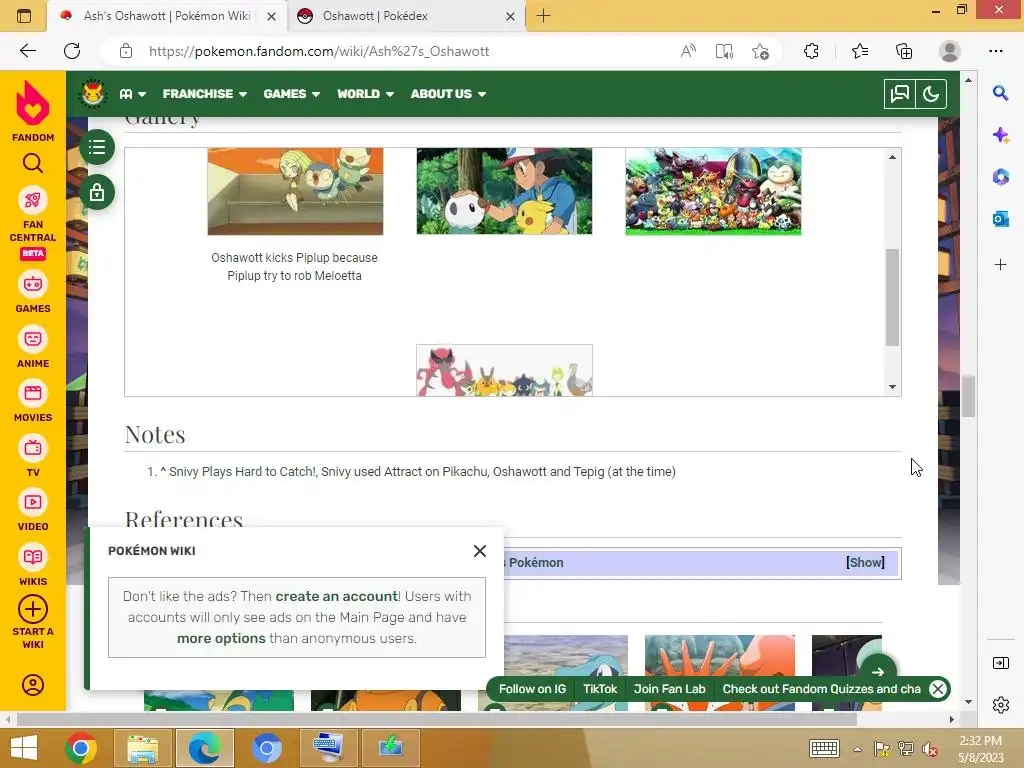The image size is (1024, 768).
Task: Open Immersive Reader icon
Action: point(724,51)
